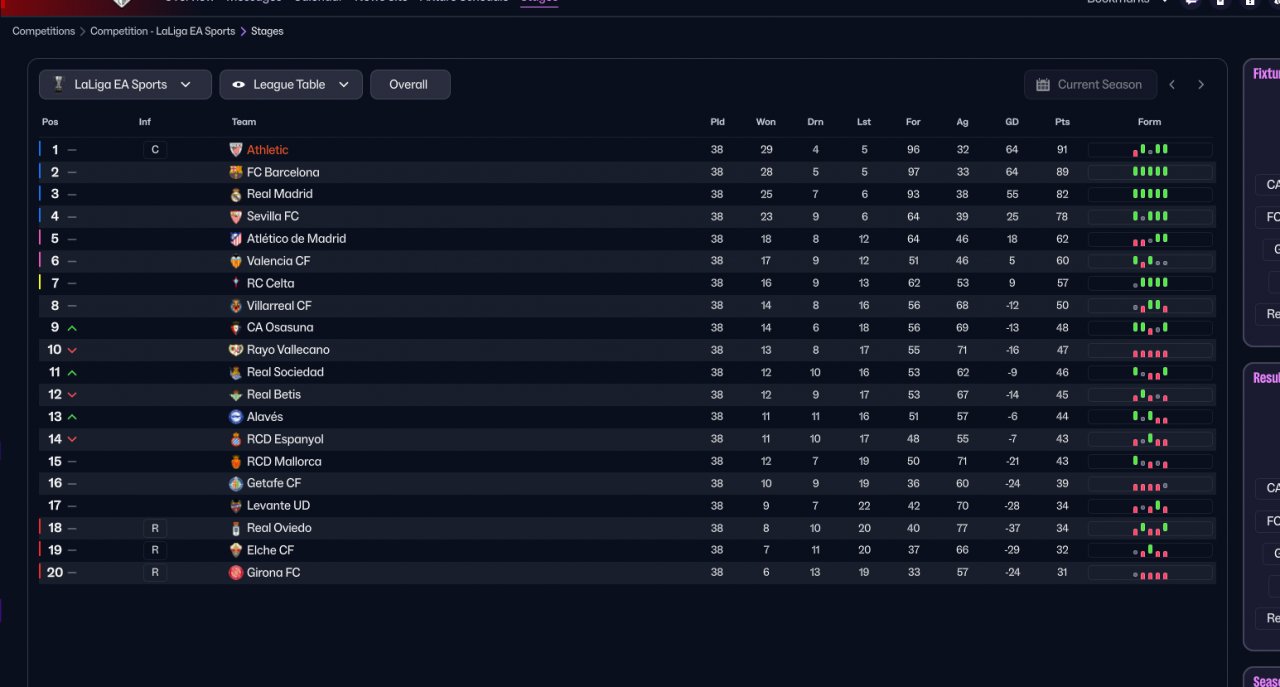Open the Current Season selector
This screenshot has width=1280, height=687.
(1090, 85)
